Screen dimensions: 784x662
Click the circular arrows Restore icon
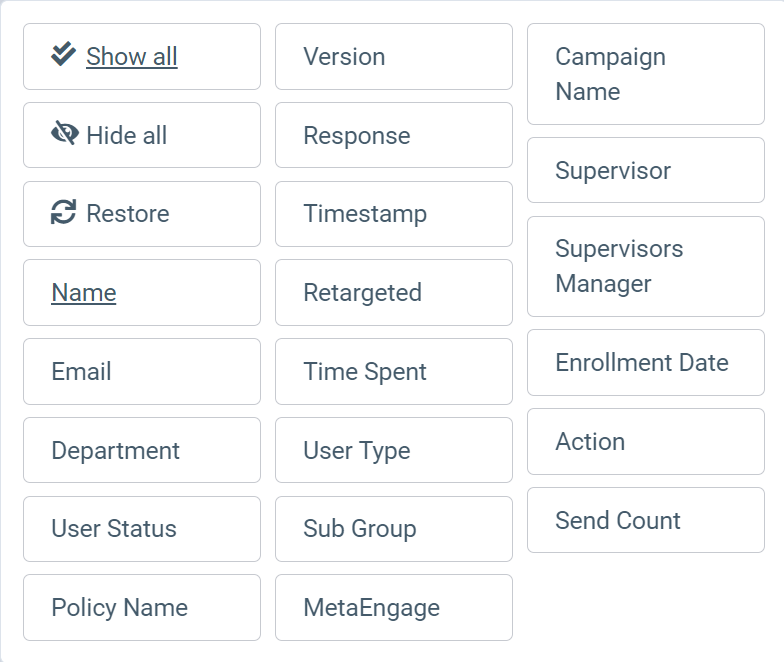pos(64,212)
